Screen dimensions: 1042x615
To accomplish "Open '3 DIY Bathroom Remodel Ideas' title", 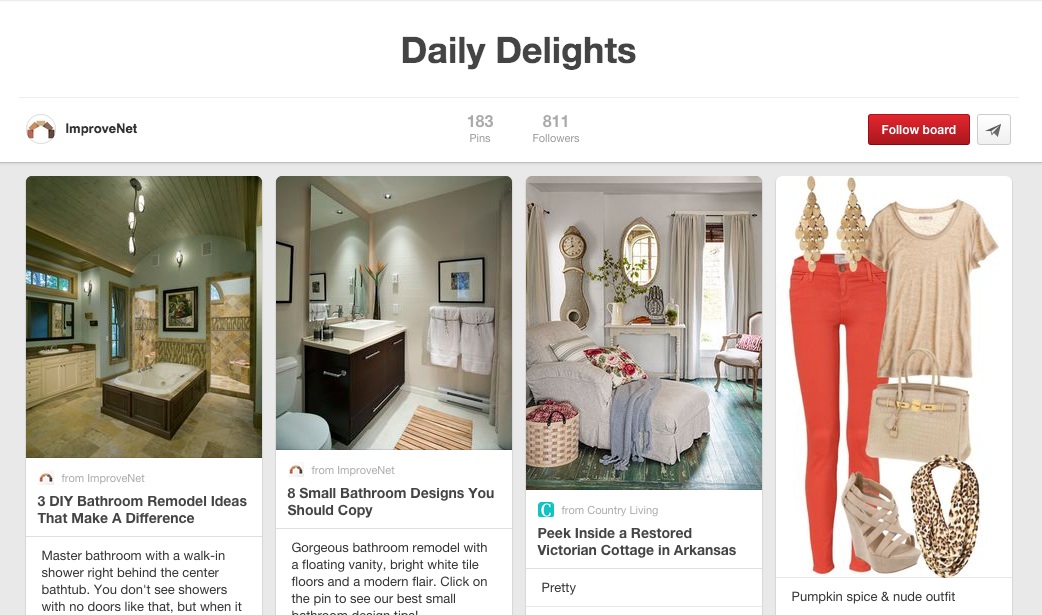I will pyautogui.click(x=142, y=510).
